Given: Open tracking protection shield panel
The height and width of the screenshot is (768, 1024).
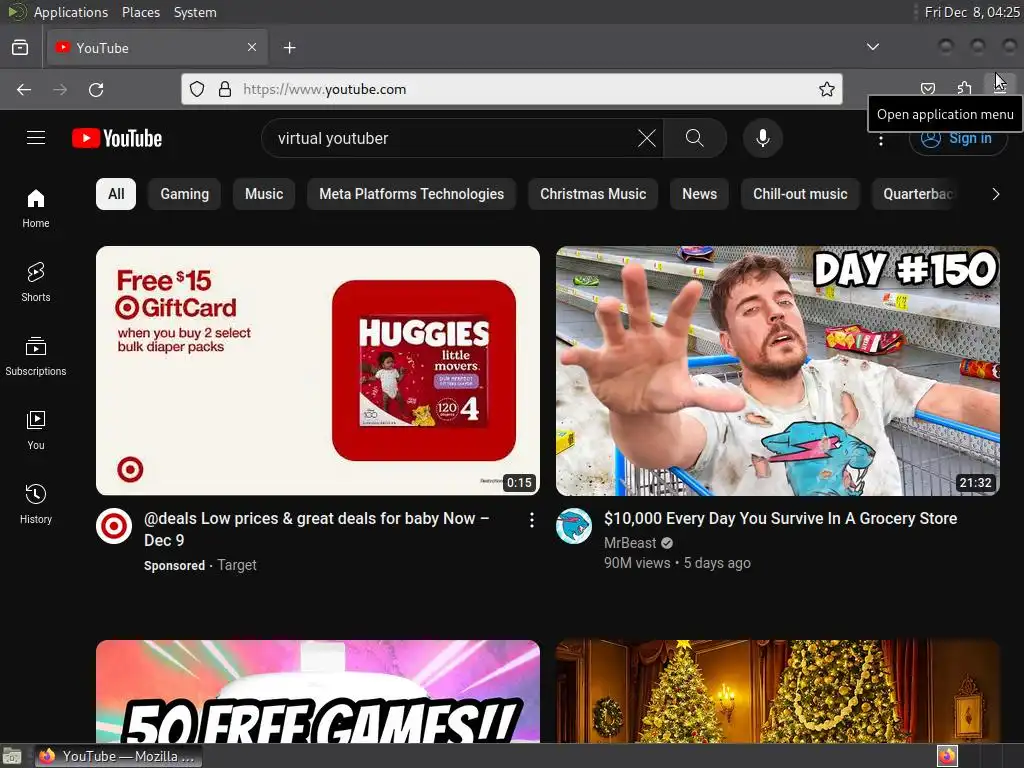Looking at the screenshot, I should point(197,89).
